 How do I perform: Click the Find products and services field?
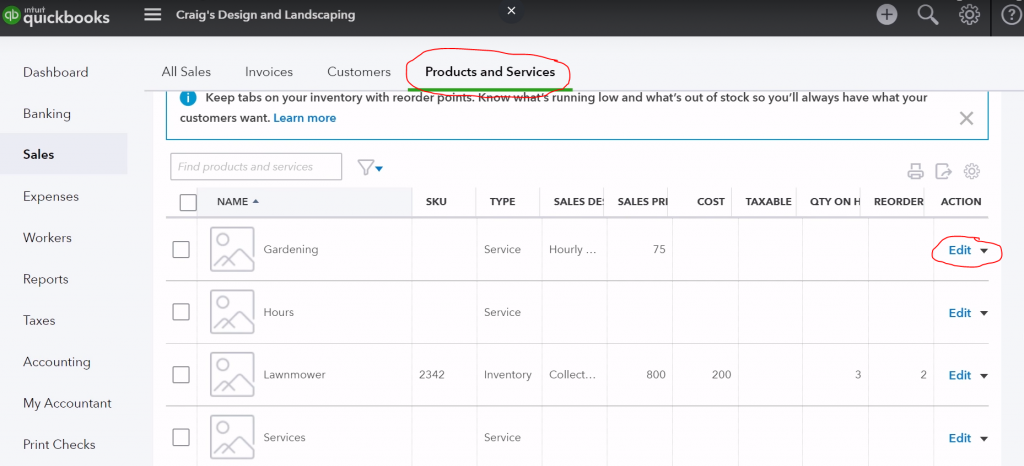coord(256,167)
